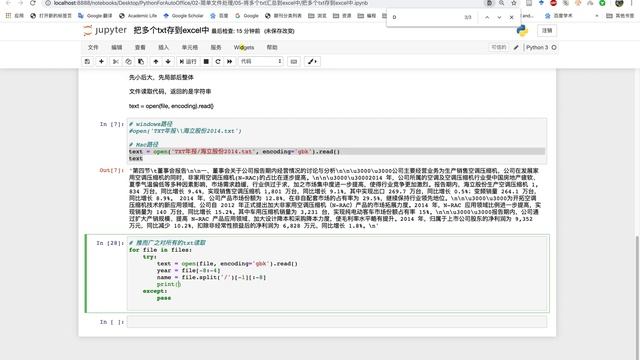Reload the browser page
This screenshot has height=360, width=640.
coord(33,3)
